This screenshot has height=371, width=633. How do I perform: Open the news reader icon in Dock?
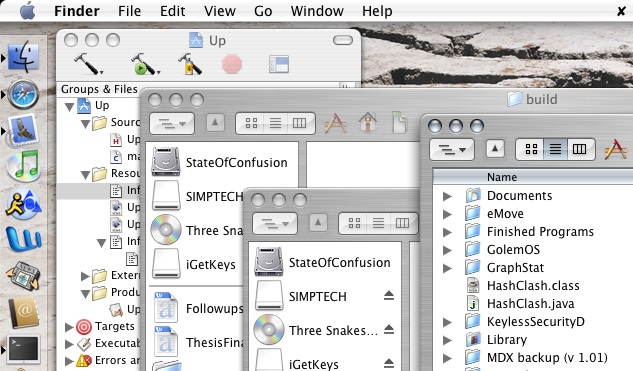coord(23,276)
